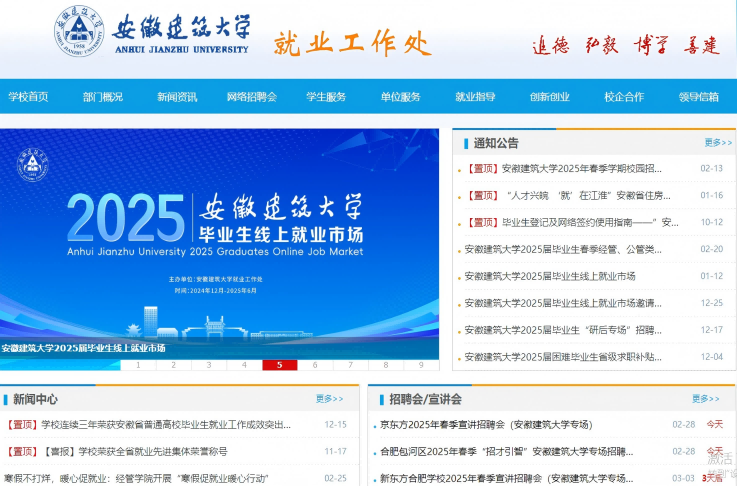This screenshot has height=486, width=737.
Task: Select 就业指导 from the navigation bar
Action: (475, 97)
